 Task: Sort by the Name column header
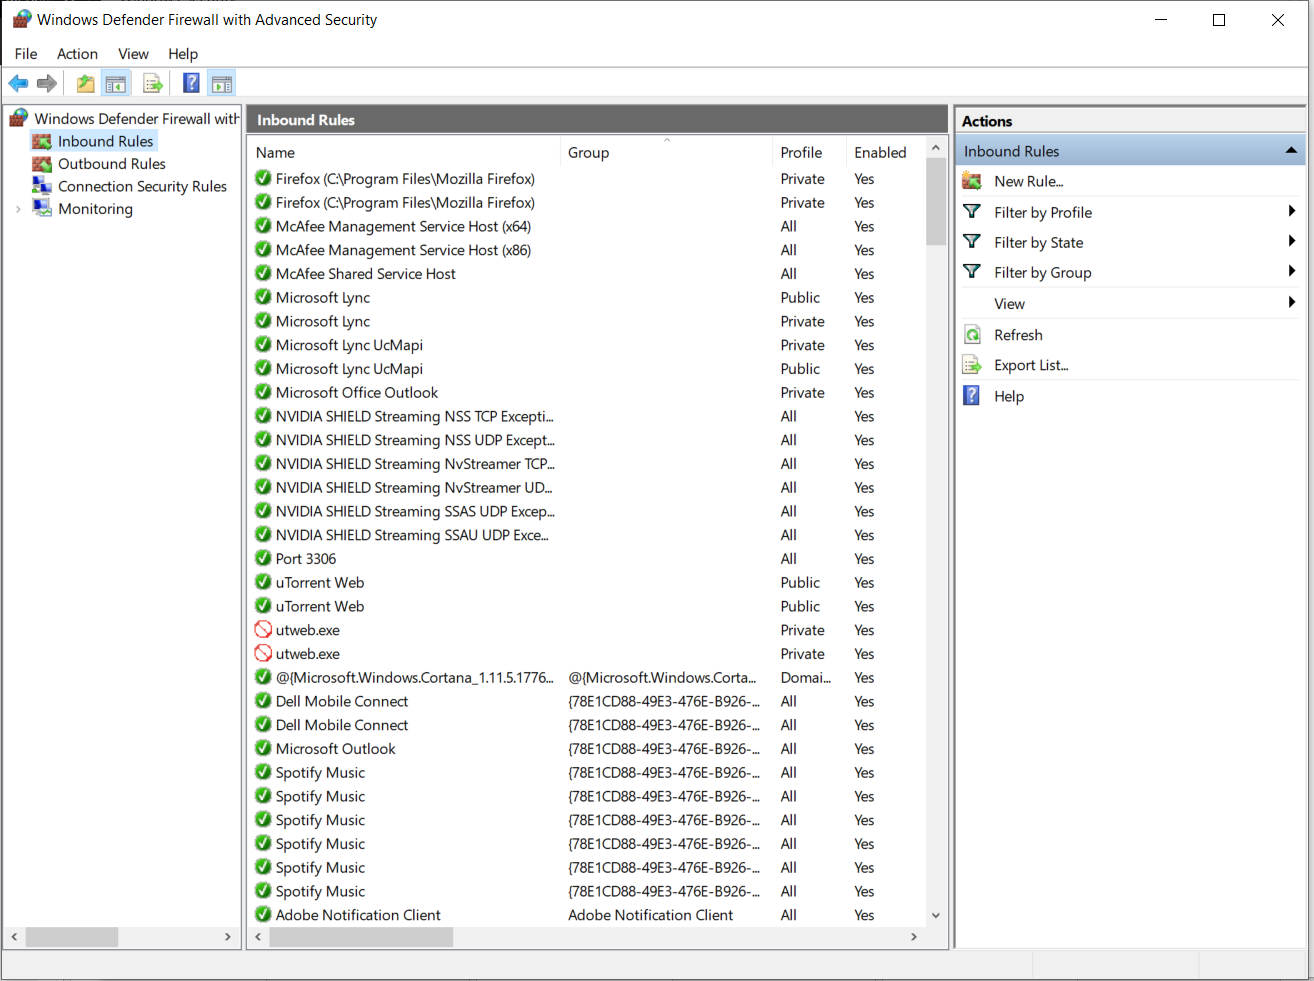tap(404, 152)
